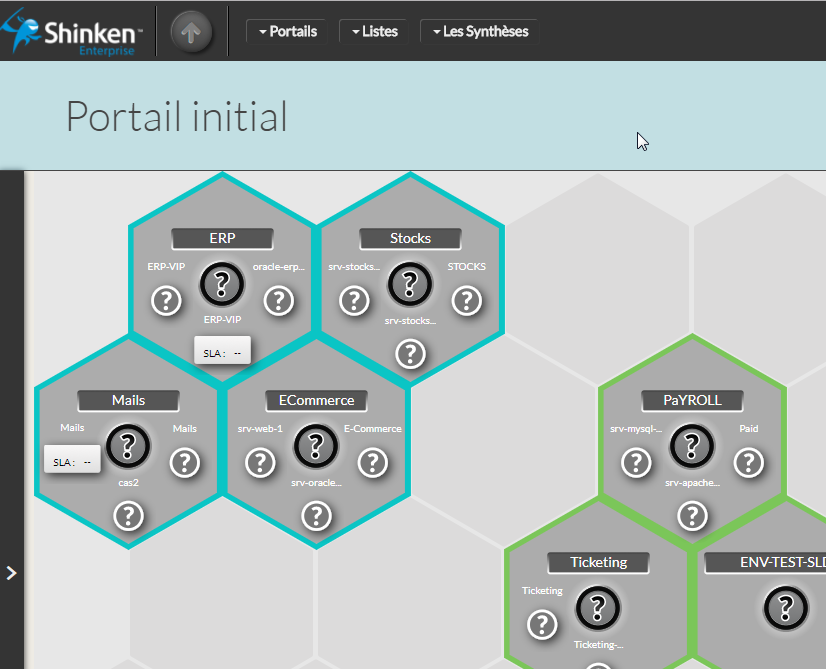Click the large ENV-TEST-SLD central status icon
Screen dimensions: 826x669
786,608
